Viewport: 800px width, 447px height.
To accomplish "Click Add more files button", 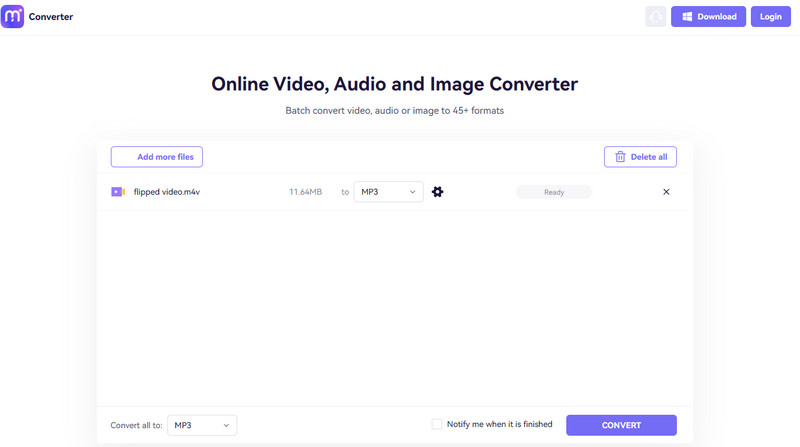I will [x=157, y=157].
